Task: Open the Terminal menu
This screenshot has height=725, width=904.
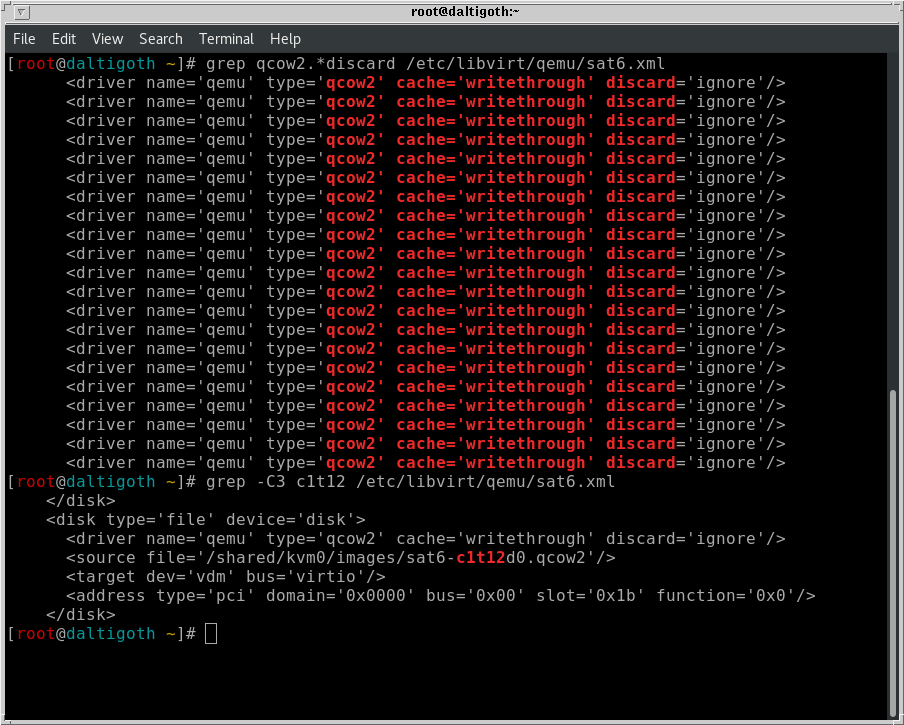Action: [226, 39]
